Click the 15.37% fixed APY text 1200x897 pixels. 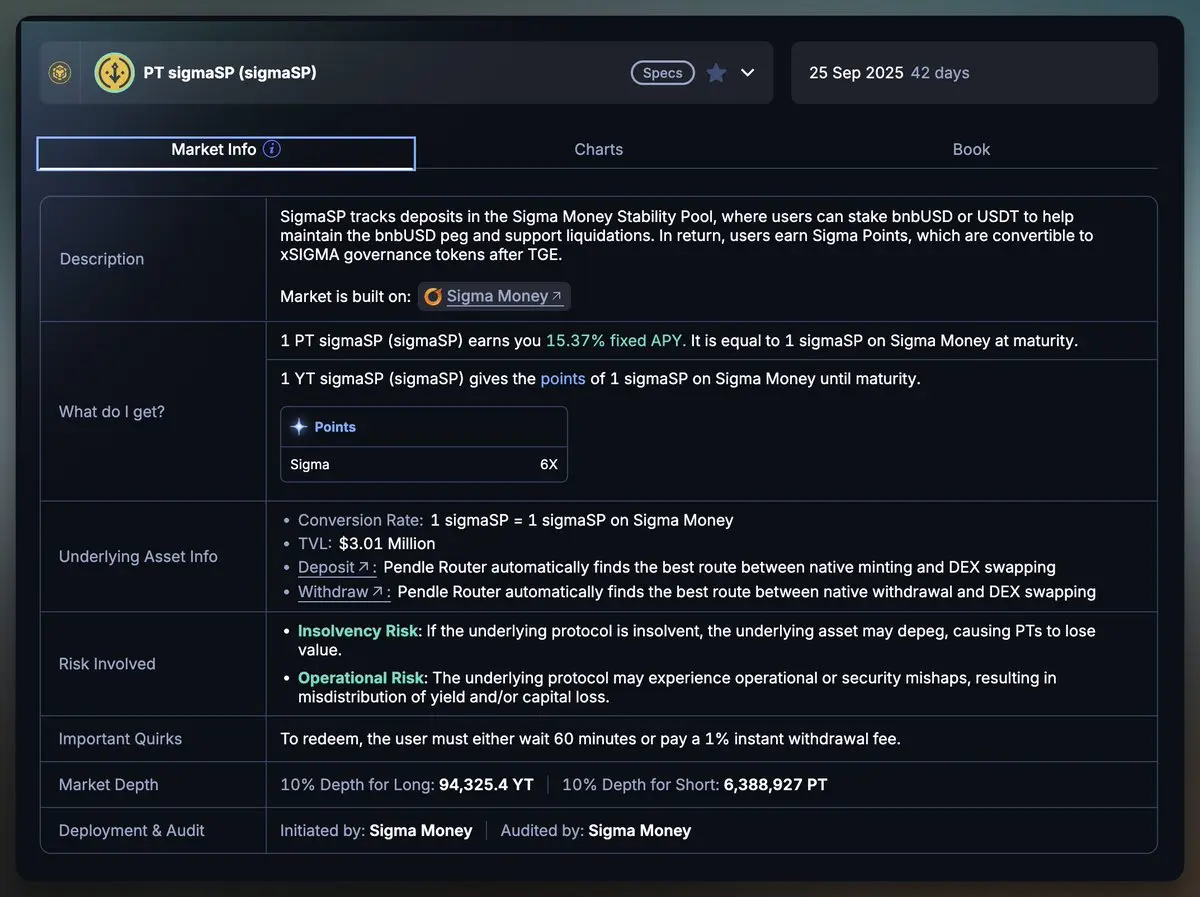pos(616,340)
